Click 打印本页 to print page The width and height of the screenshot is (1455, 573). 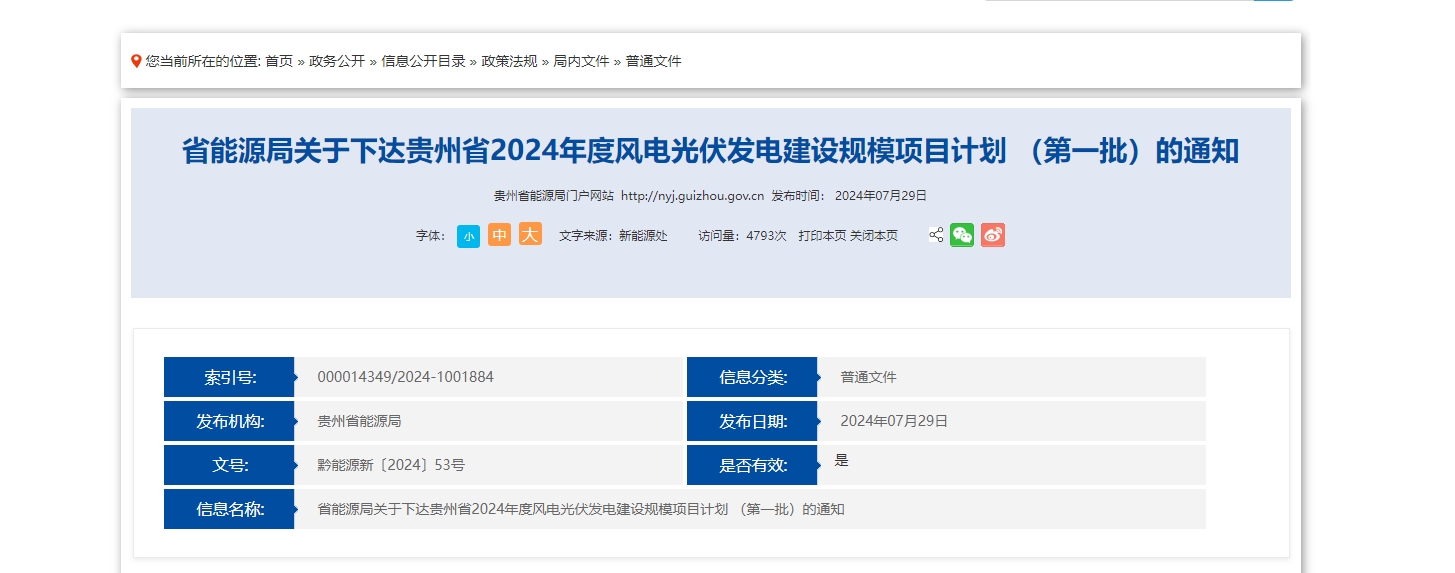coord(822,236)
